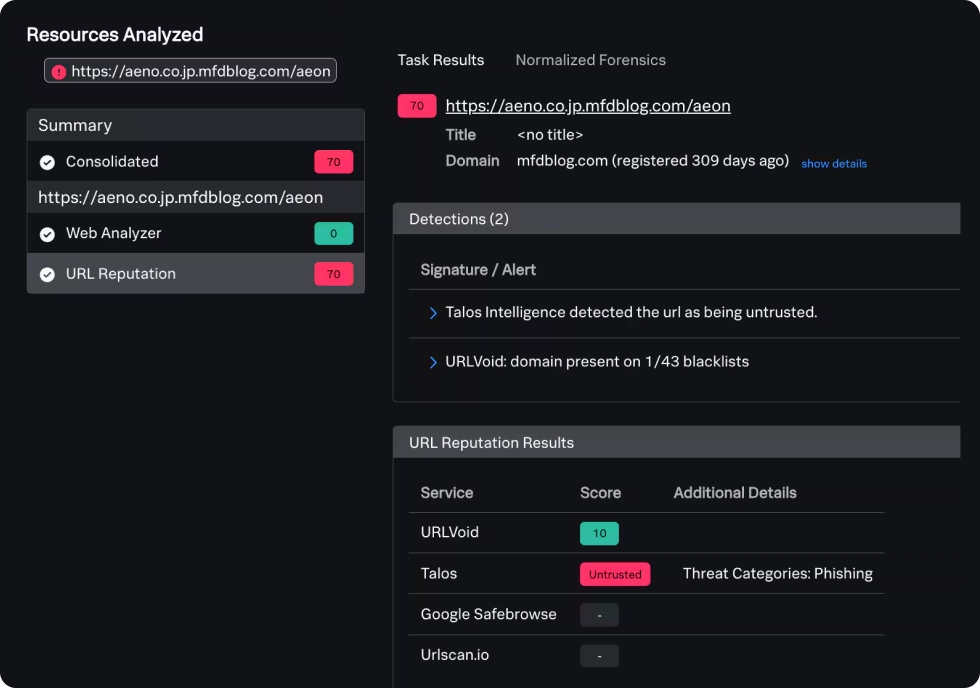Image resolution: width=980 pixels, height=688 pixels.
Task: Expand the URLVoid blacklist detection row
Action: pos(433,362)
